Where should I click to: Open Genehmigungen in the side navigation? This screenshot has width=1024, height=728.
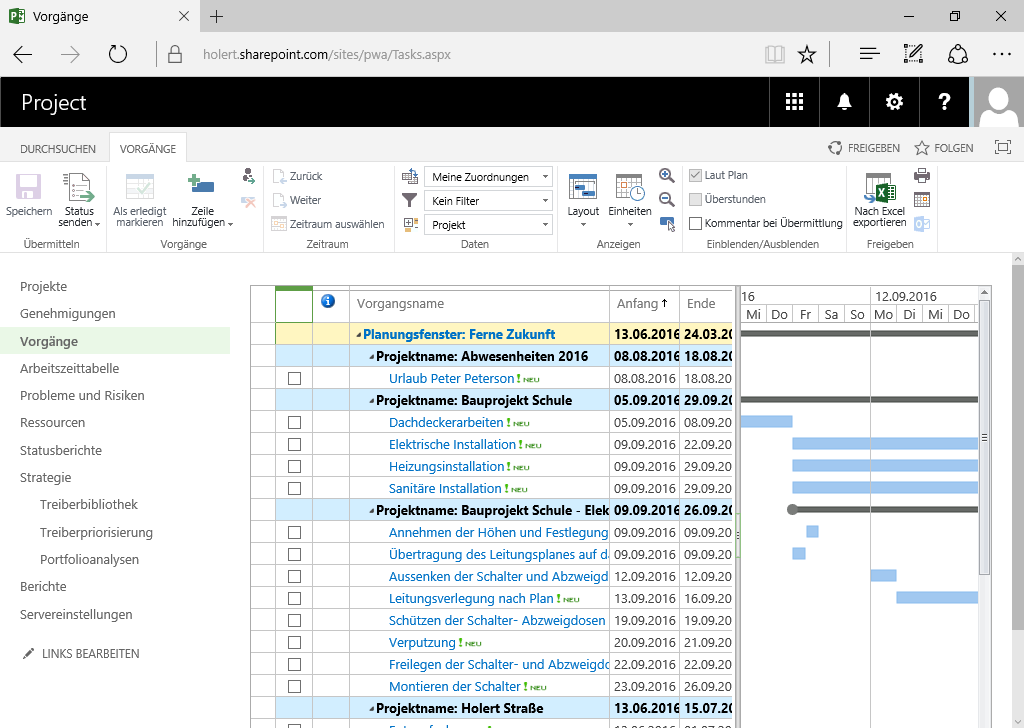[x=67, y=313]
